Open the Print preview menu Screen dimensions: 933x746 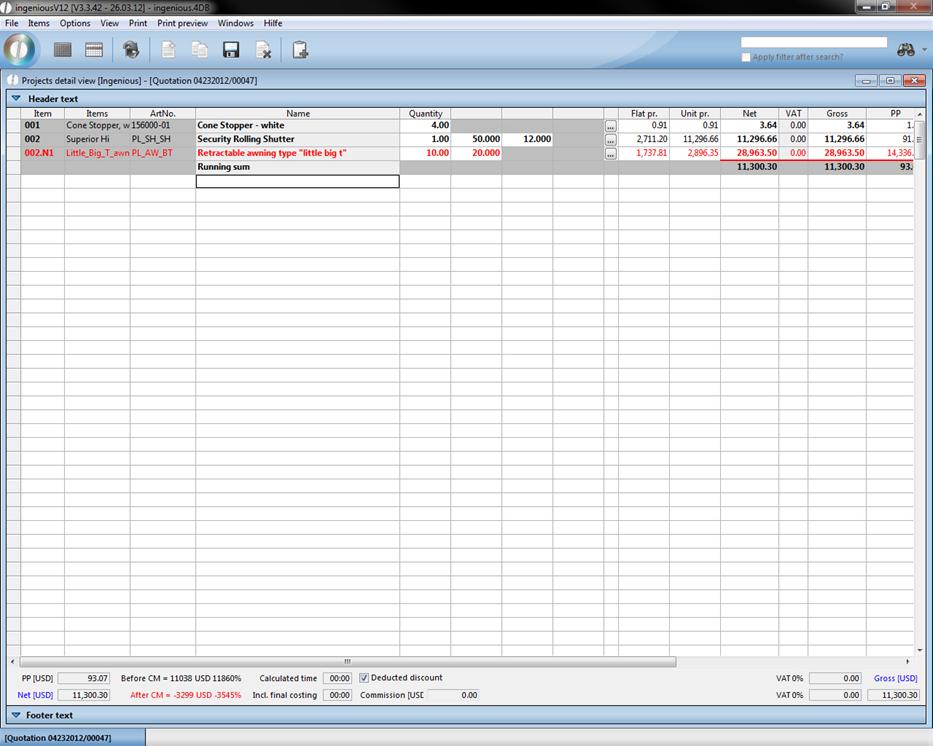(182, 23)
